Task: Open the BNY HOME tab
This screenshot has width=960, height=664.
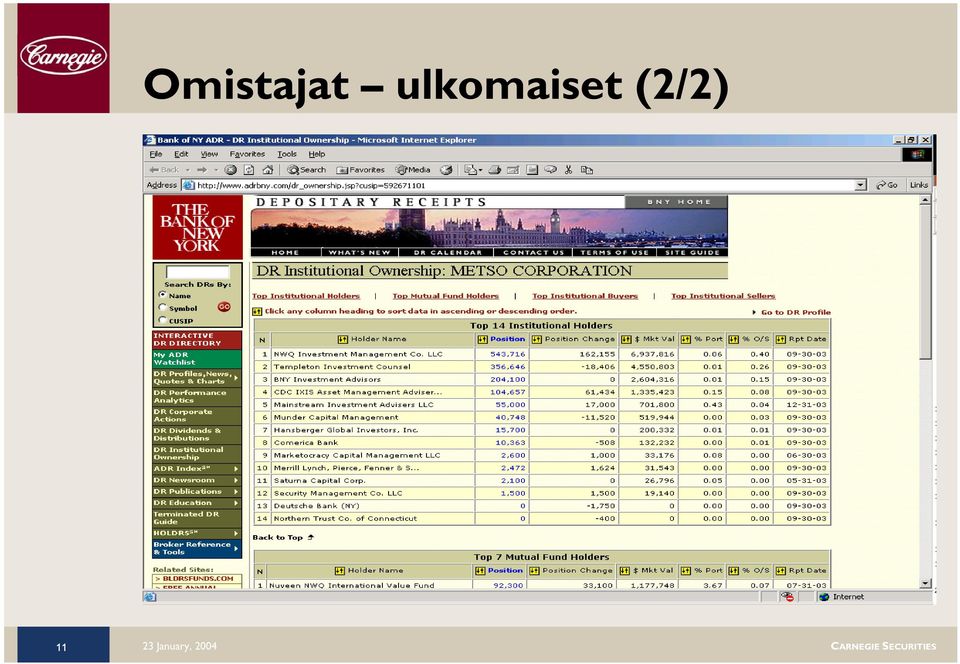Action: tap(677, 202)
